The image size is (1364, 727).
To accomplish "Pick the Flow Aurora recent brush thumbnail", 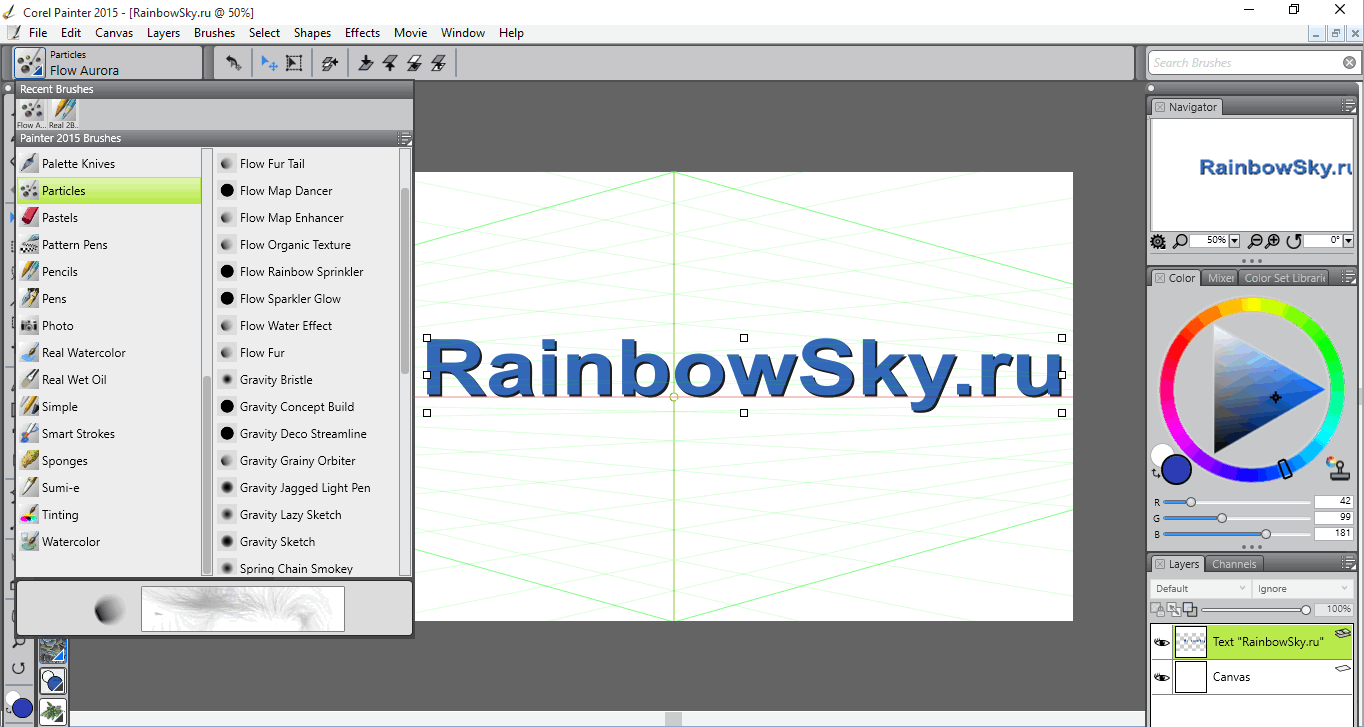I will tap(32, 113).
